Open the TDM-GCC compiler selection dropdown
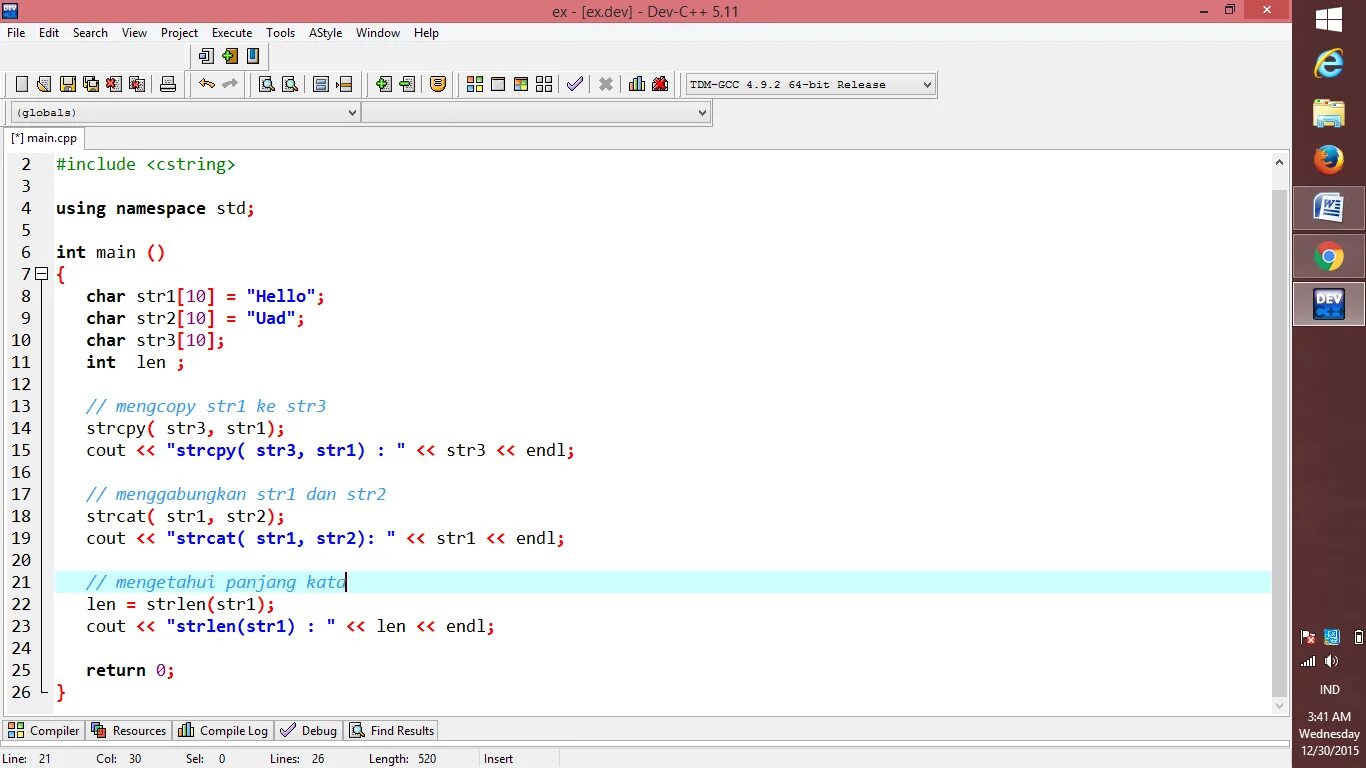Screen dimensions: 1366x768 click(x=811, y=84)
